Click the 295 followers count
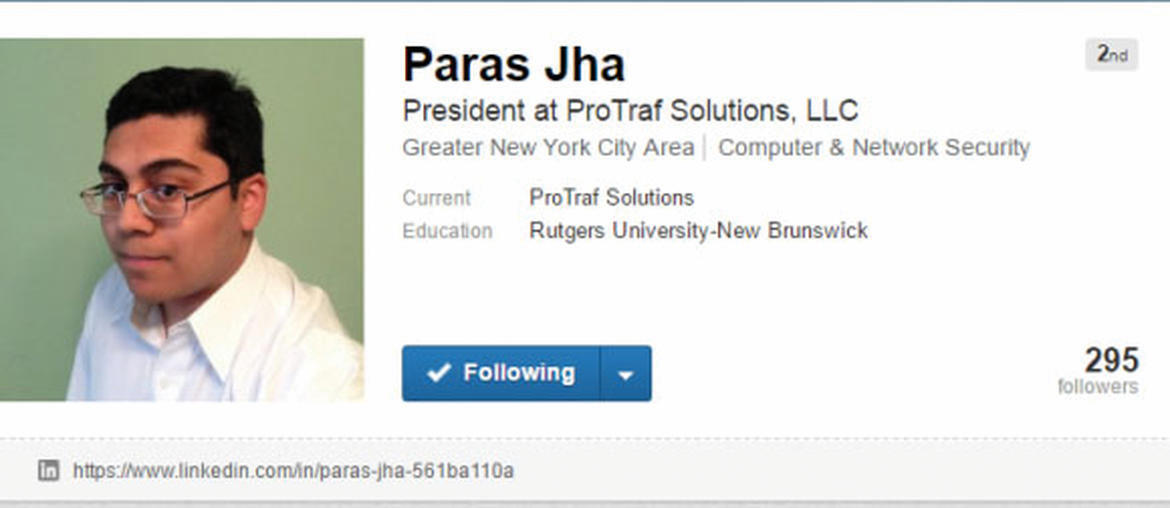The height and width of the screenshot is (508, 1170). pyautogui.click(x=1111, y=360)
